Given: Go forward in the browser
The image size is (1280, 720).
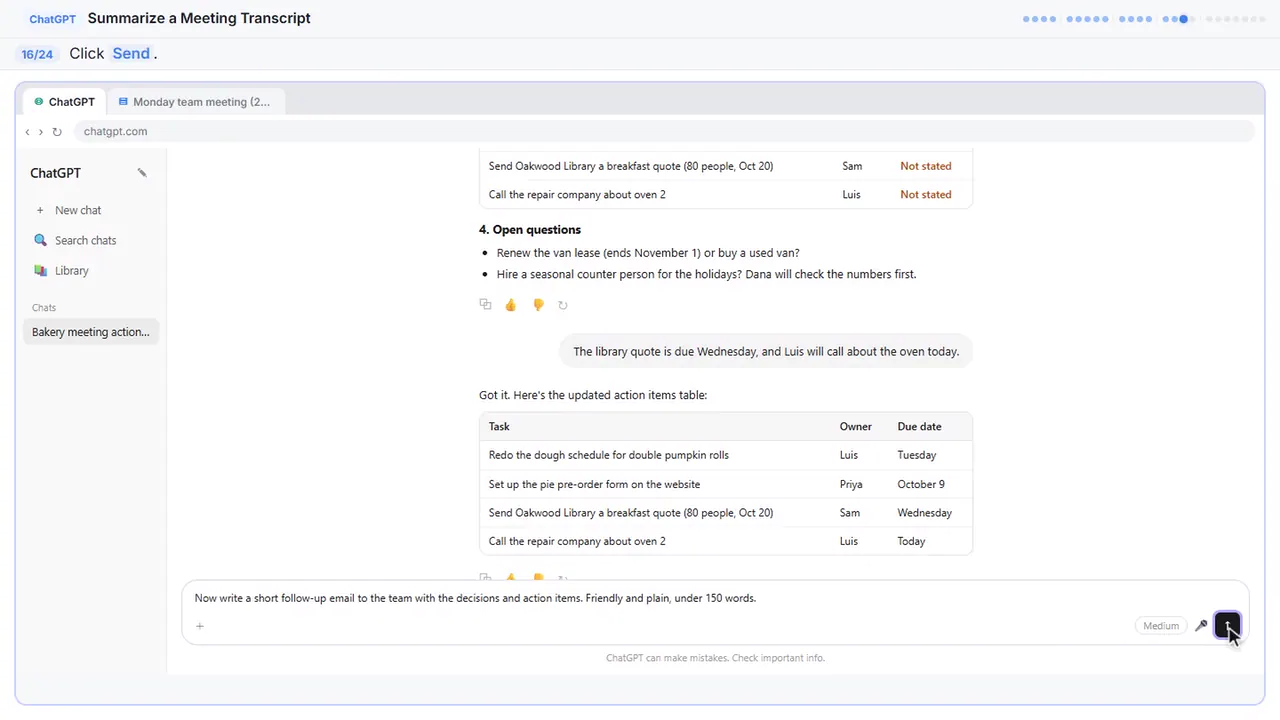Looking at the screenshot, I should click(x=41, y=132).
